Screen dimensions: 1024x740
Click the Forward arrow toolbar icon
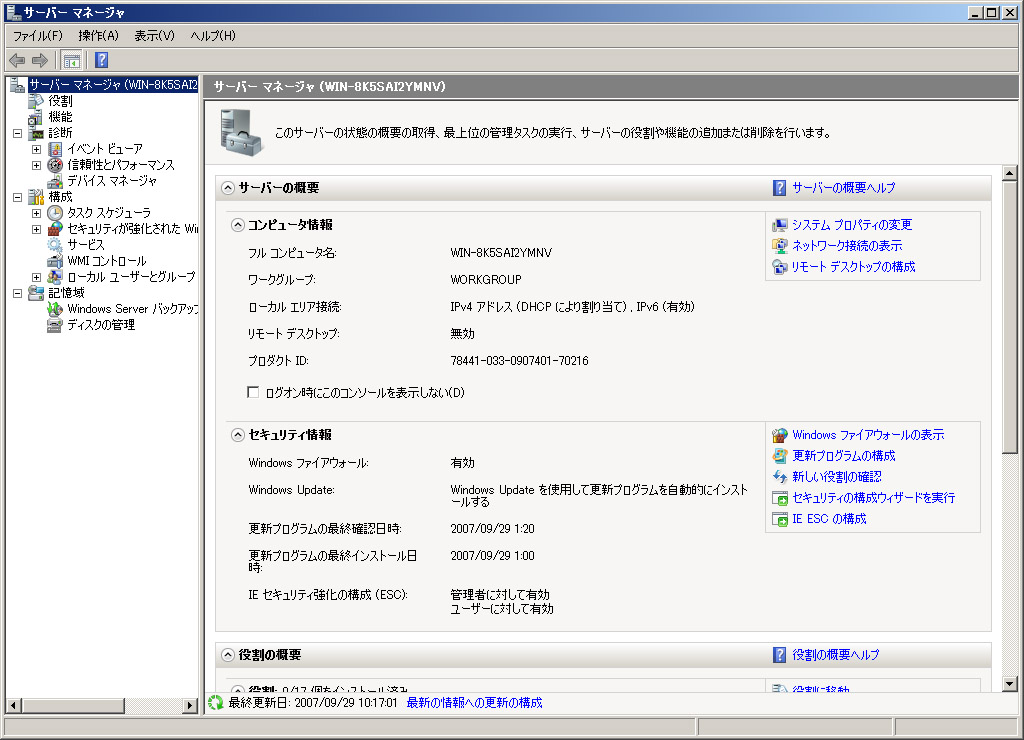40,61
